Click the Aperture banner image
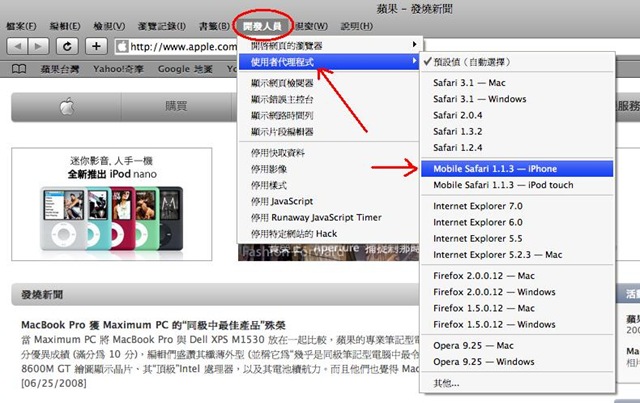Viewport: 640px width, 403px height. click(329, 252)
